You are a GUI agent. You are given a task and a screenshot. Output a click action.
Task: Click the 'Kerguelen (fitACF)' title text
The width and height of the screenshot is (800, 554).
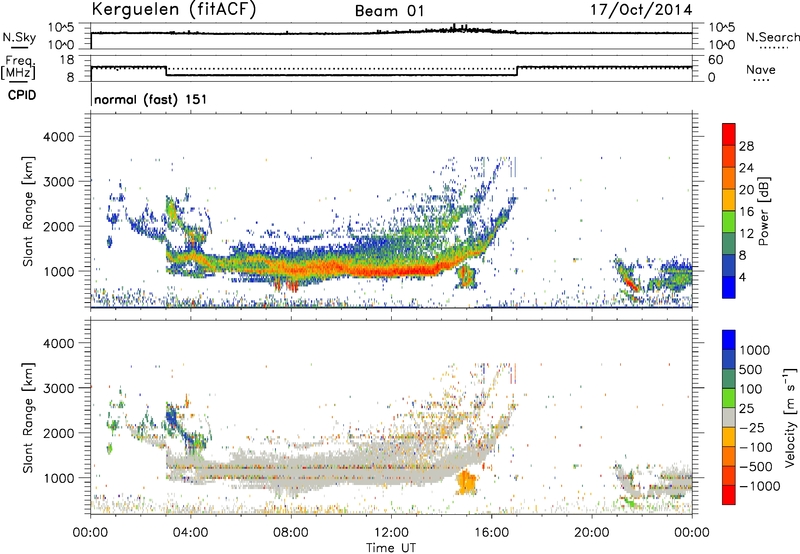[x=173, y=9]
